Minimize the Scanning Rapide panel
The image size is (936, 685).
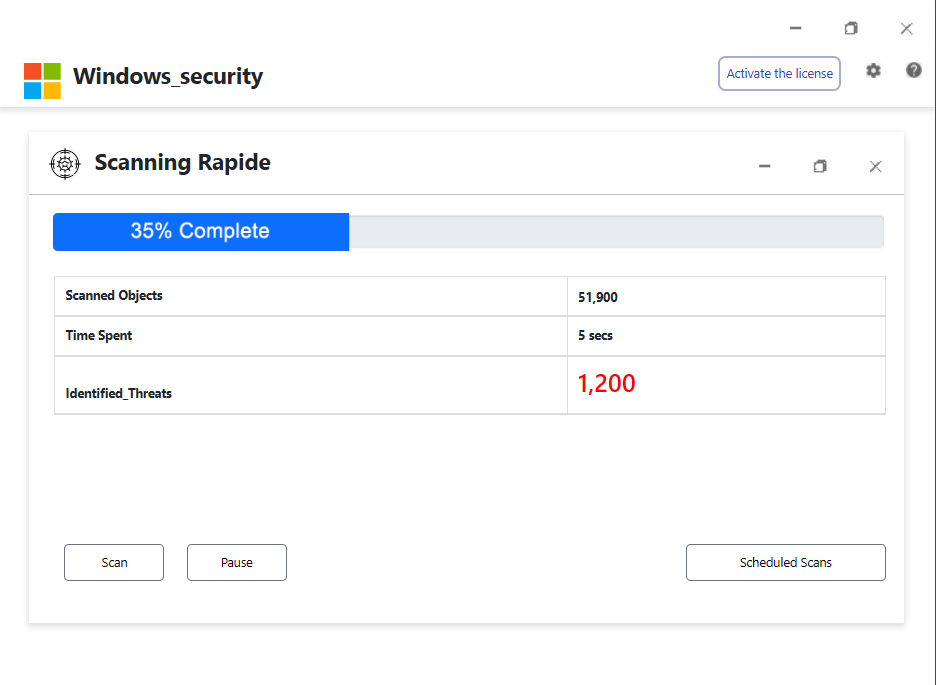[764, 166]
